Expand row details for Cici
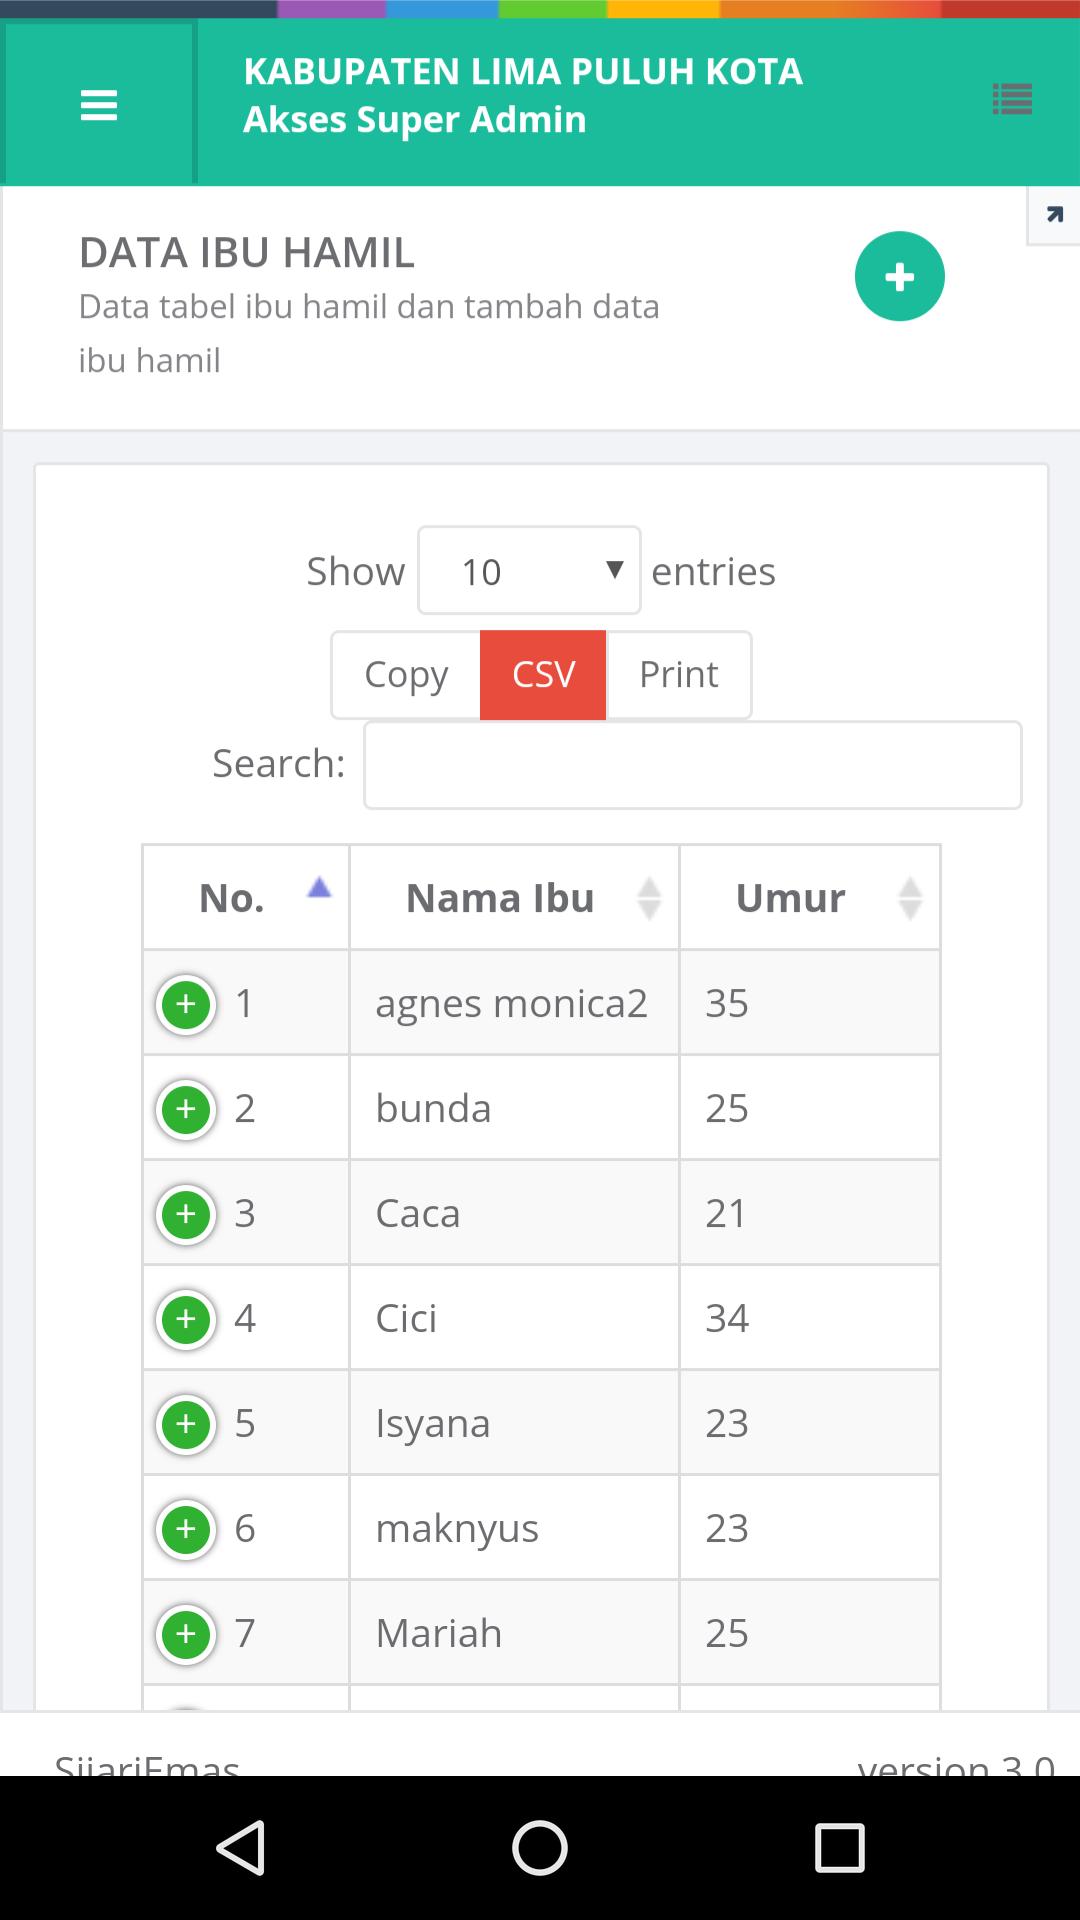This screenshot has height=1920, width=1080. click(x=186, y=1318)
